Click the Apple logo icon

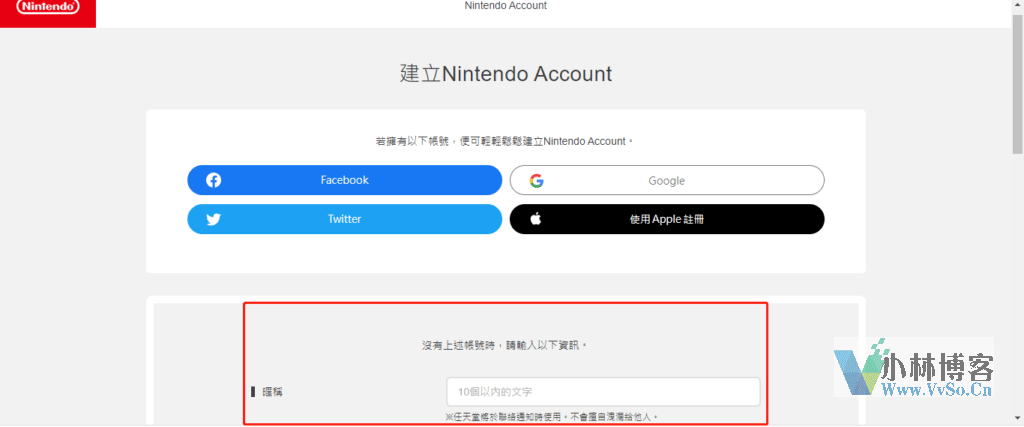(536, 219)
